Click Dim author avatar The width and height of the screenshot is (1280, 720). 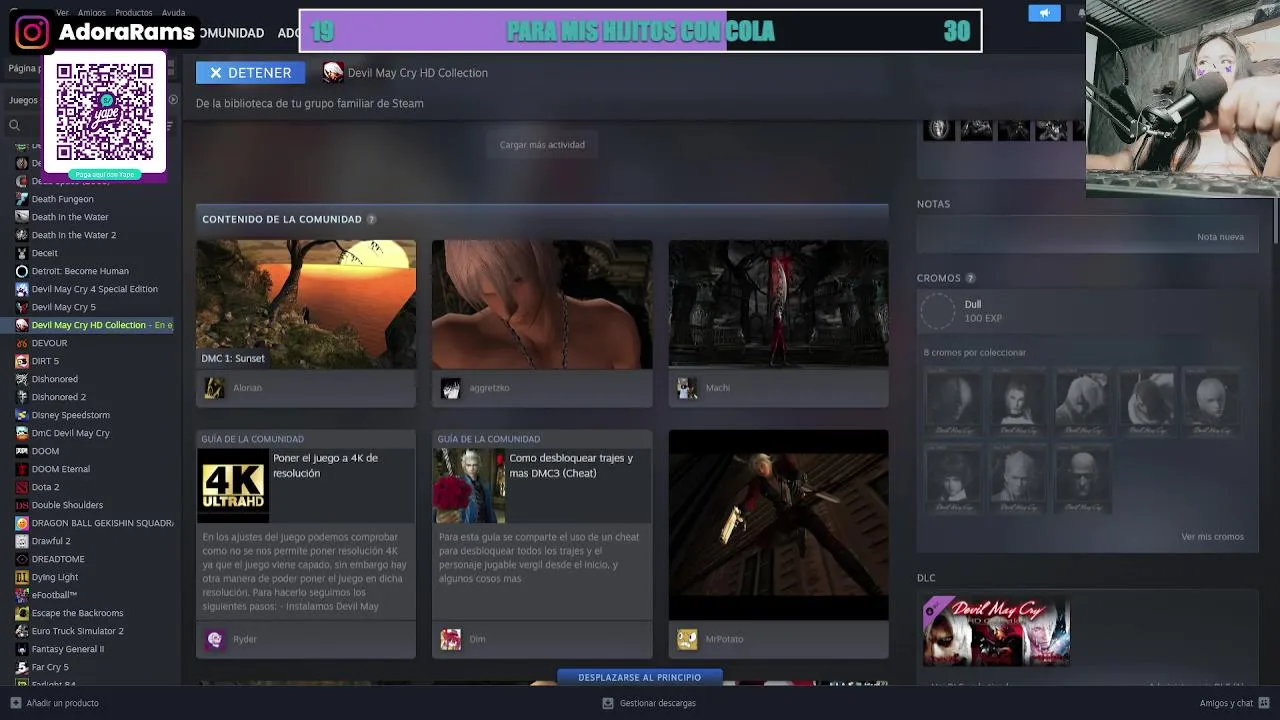tap(451, 639)
